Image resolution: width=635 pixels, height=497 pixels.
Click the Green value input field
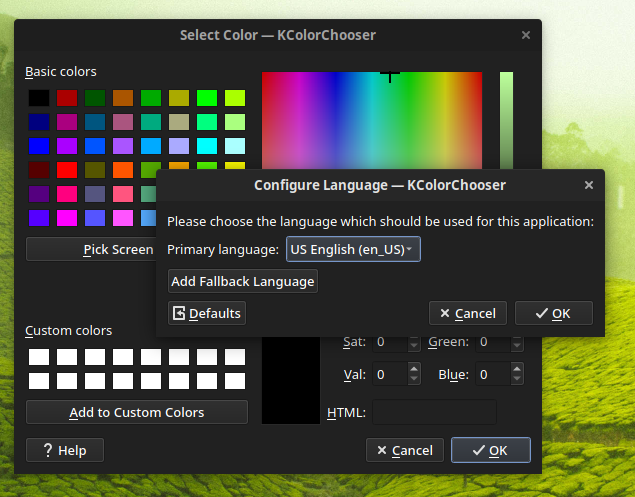(493, 342)
